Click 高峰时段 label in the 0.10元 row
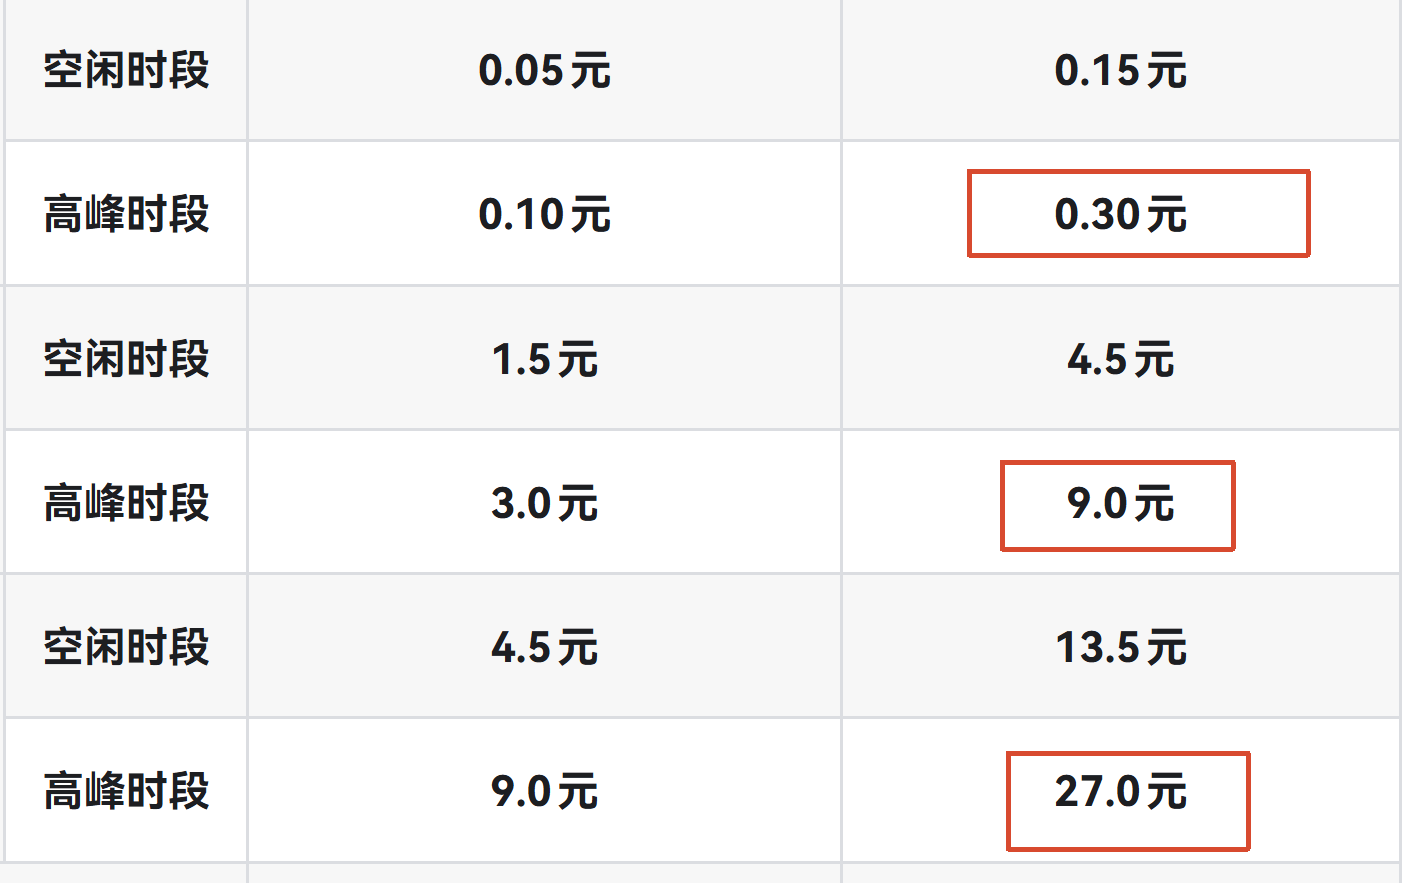The image size is (1402, 883). (x=126, y=214)
